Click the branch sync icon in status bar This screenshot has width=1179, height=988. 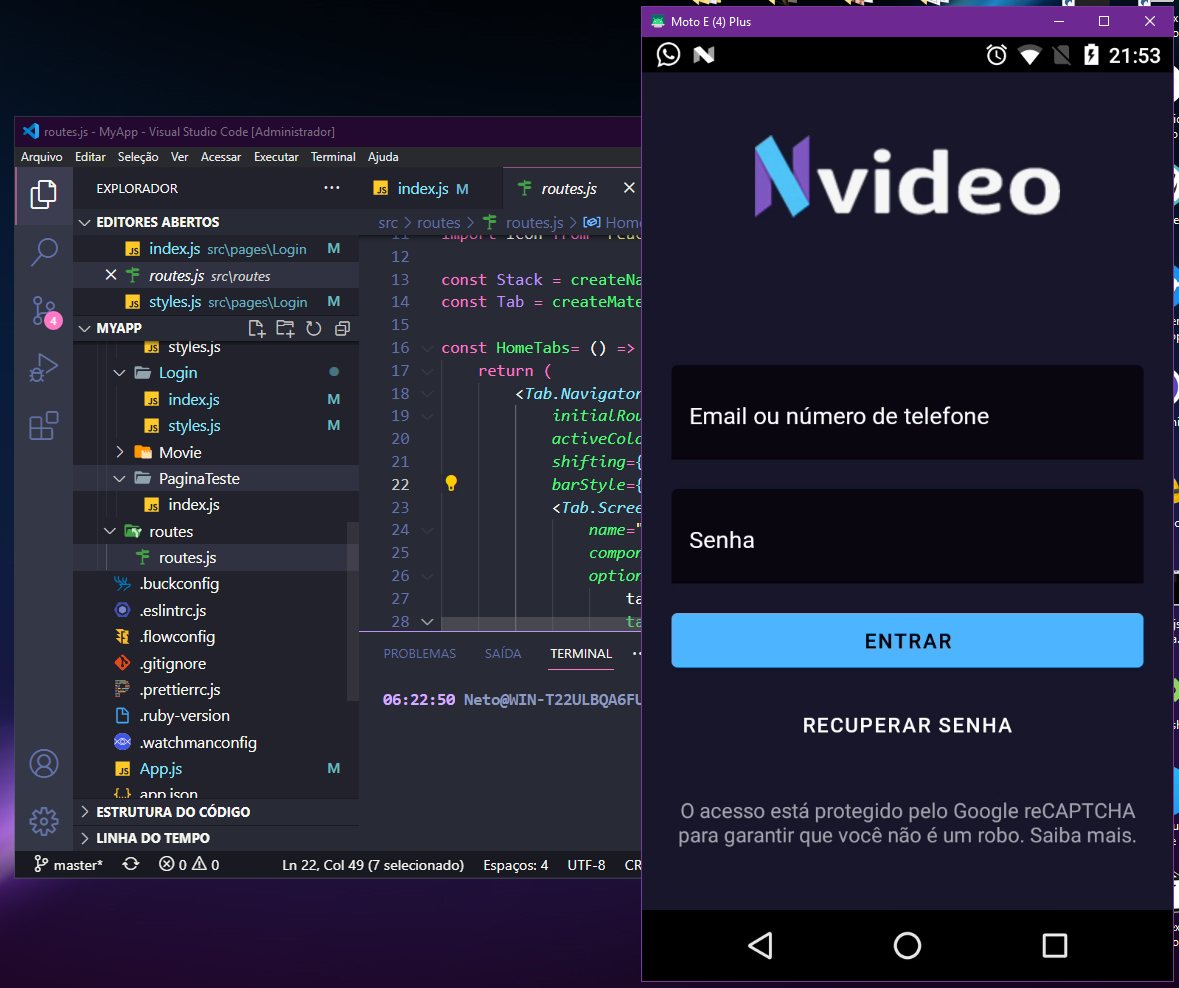[130, 864]
